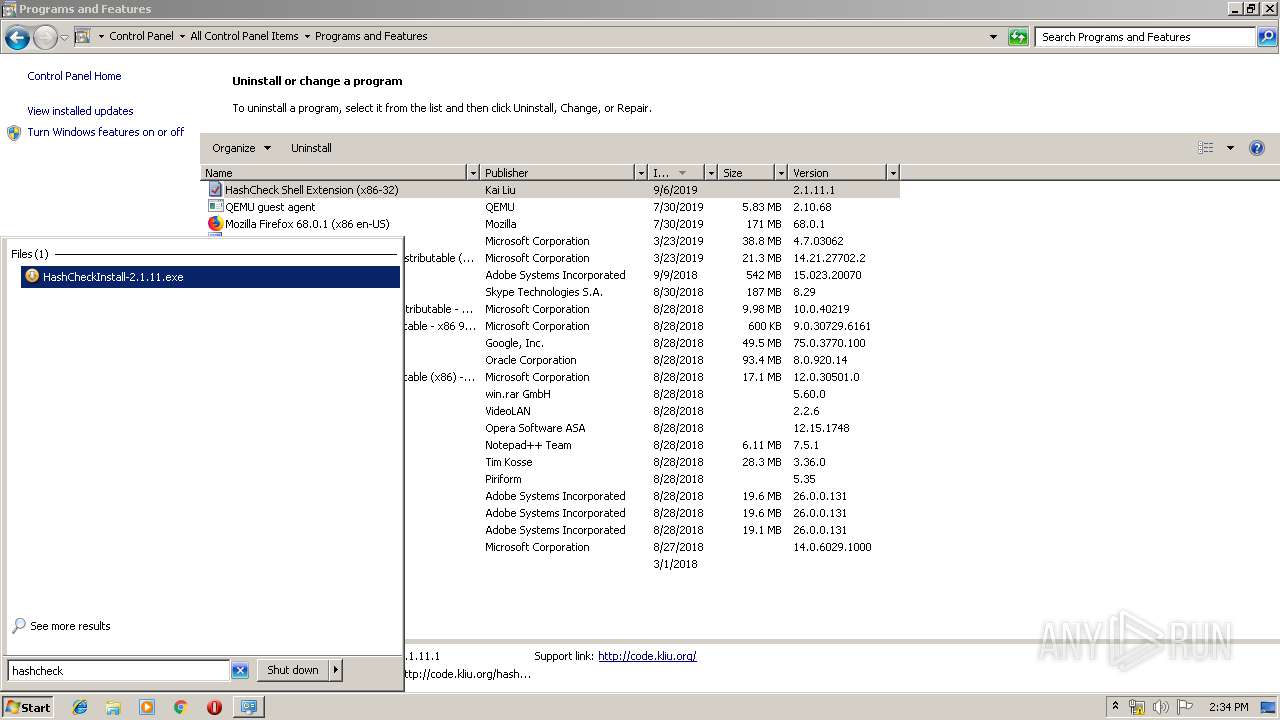
Task: Click the taskbar clock showing 2:34 PM
Action: pos(1228,707)
